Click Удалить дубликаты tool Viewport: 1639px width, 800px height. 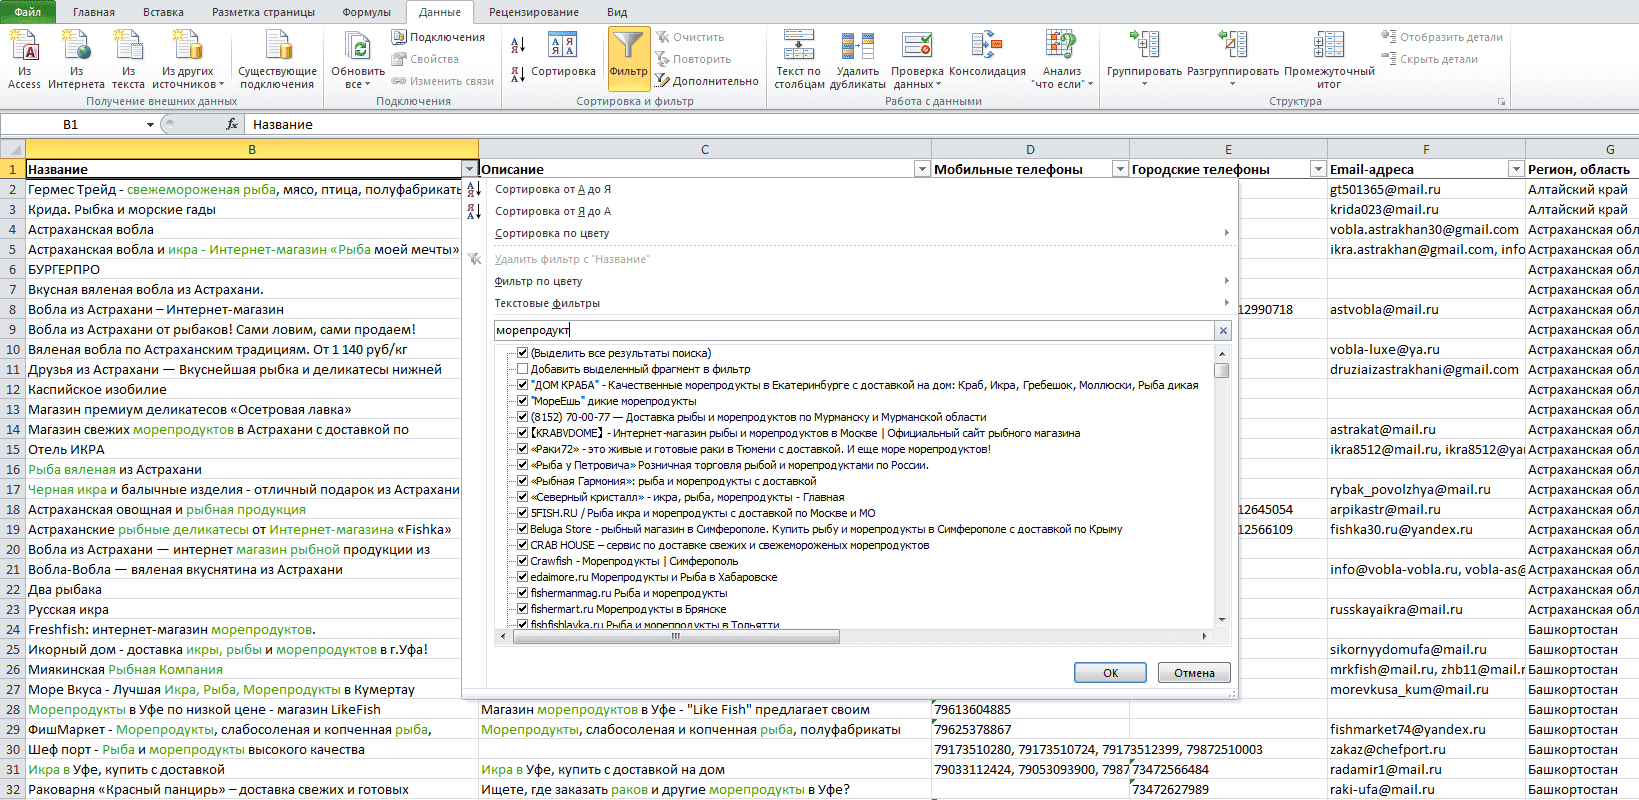click(x=858, y=60)
